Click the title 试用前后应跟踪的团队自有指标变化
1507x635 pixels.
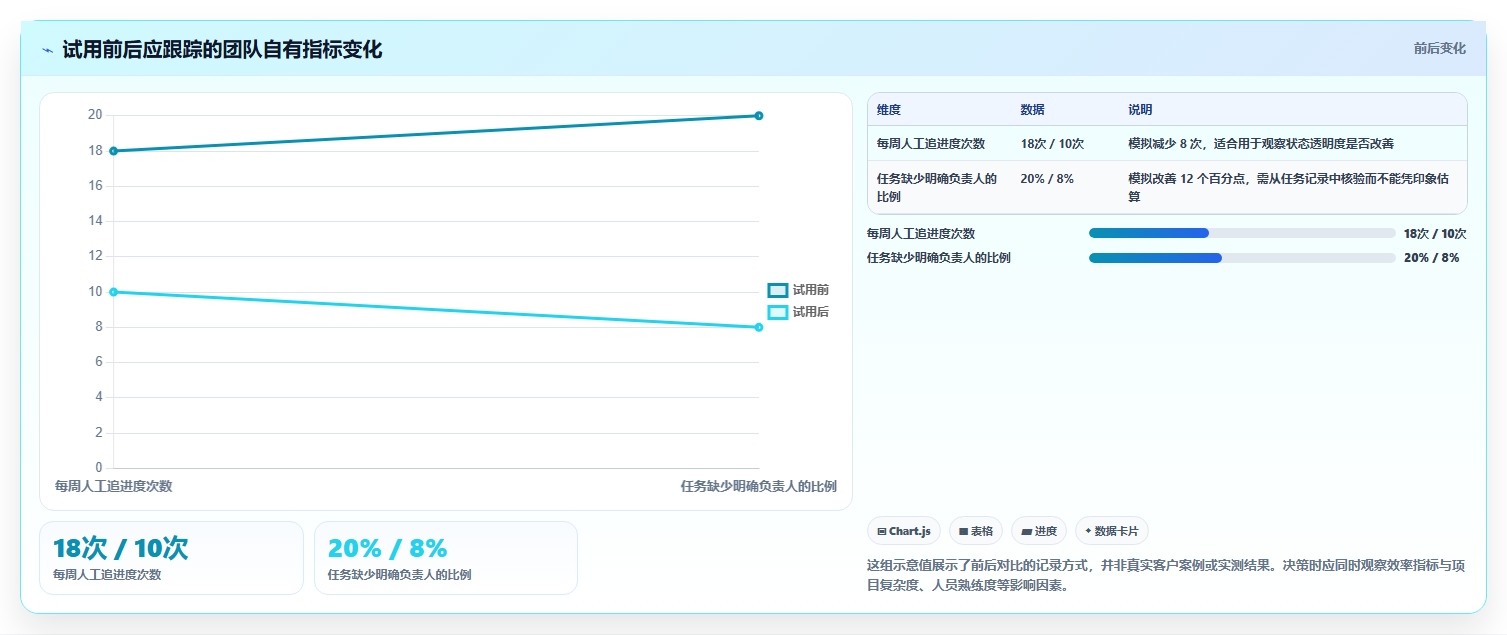222,49
